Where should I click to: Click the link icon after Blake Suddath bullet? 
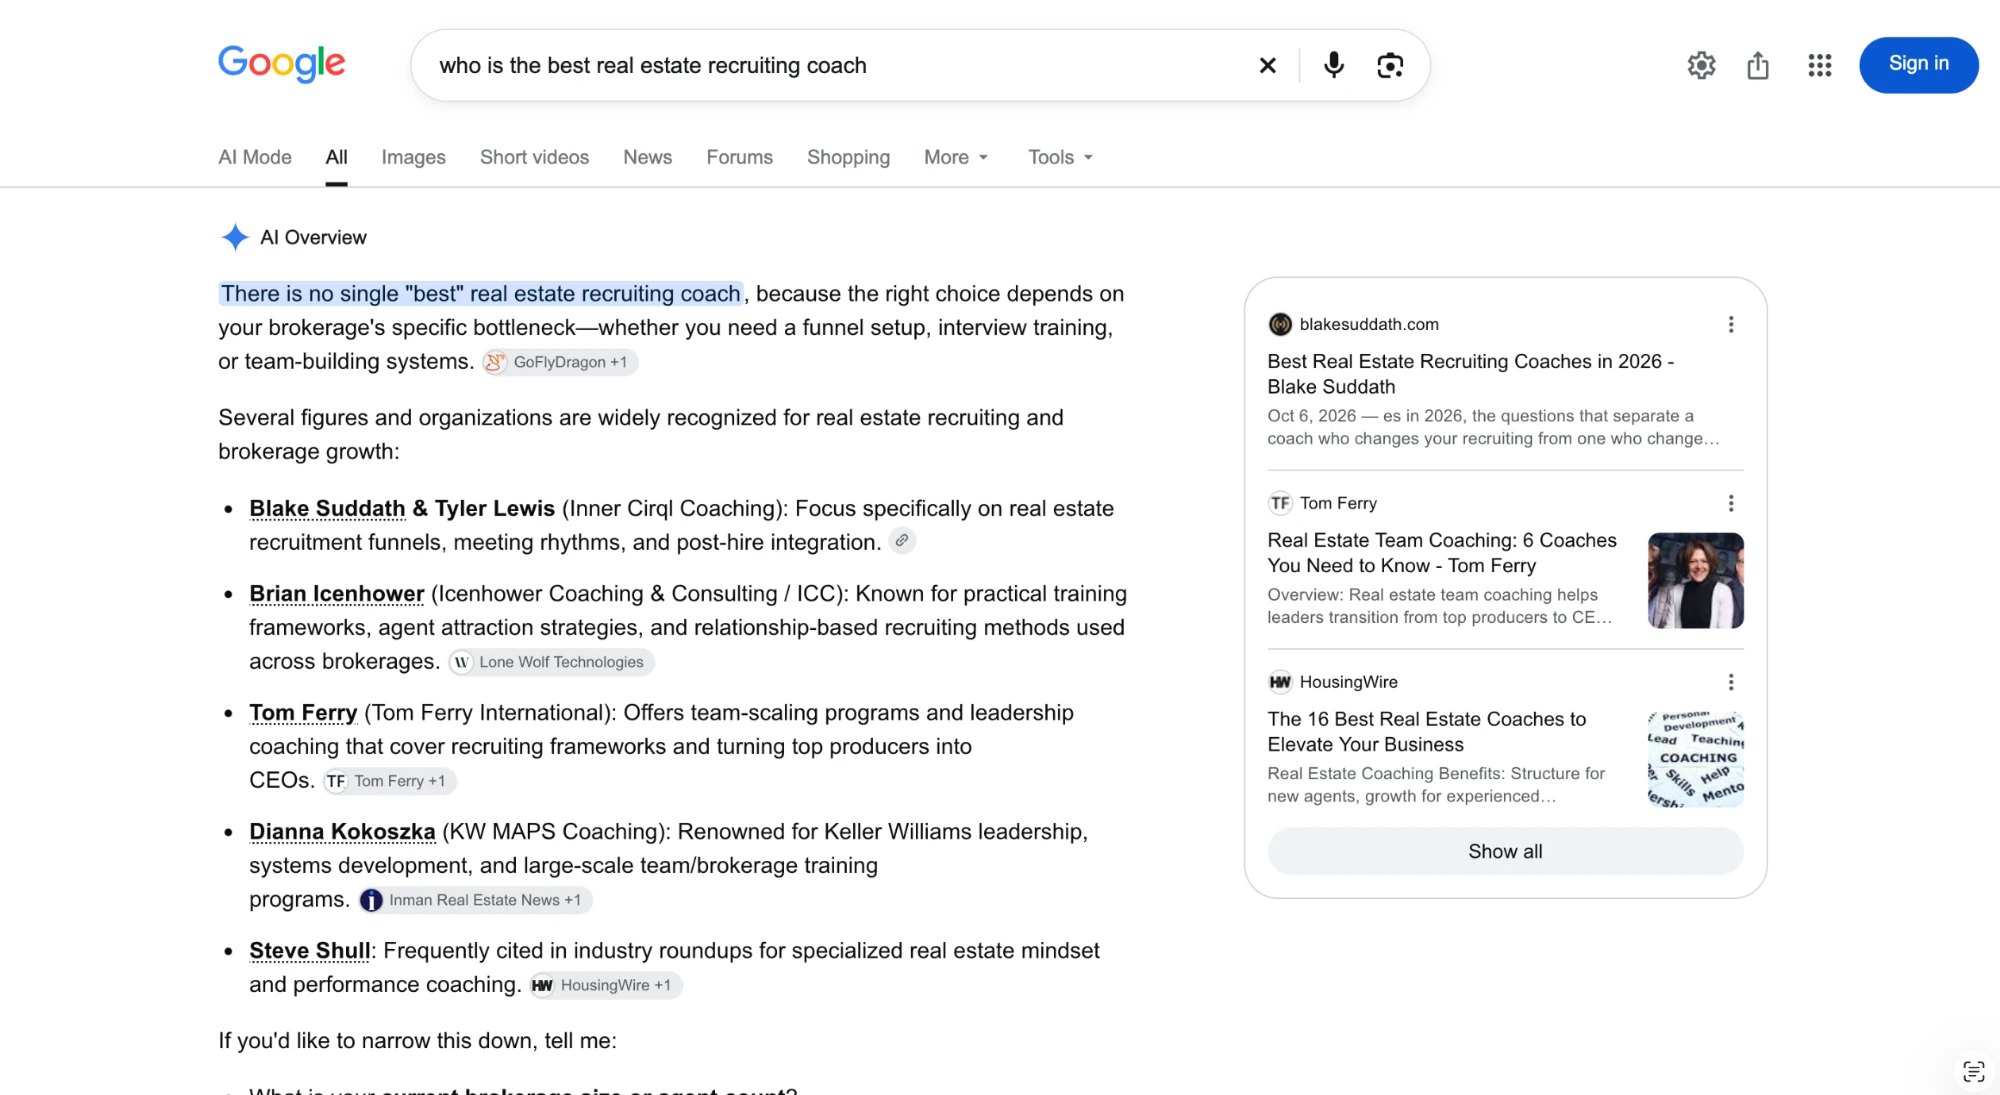pos(902,541)
